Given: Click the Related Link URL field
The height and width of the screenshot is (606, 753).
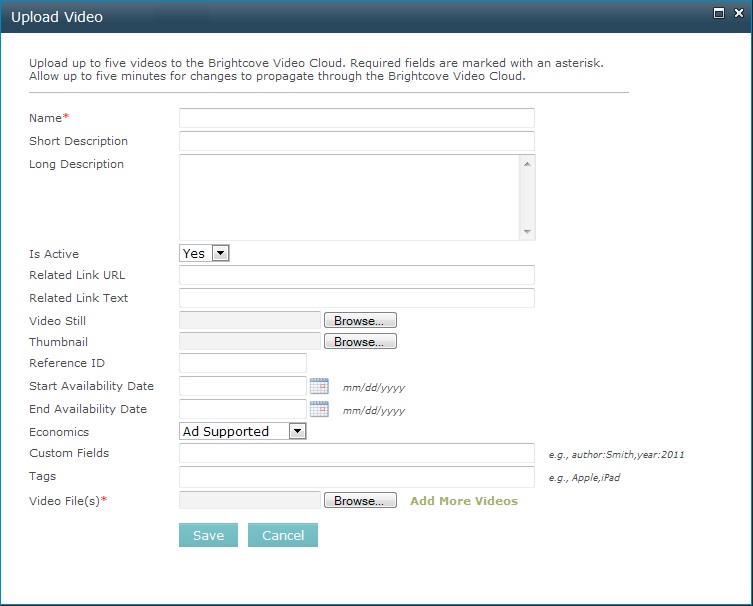Looking at the screenshot, I should click(357, 275).
